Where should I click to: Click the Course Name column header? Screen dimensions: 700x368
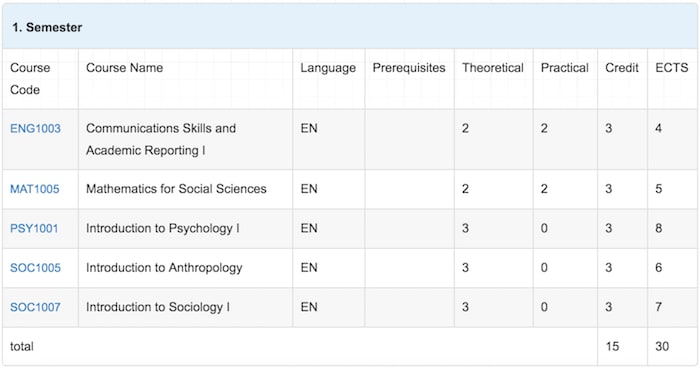click(x=125, y=68)
